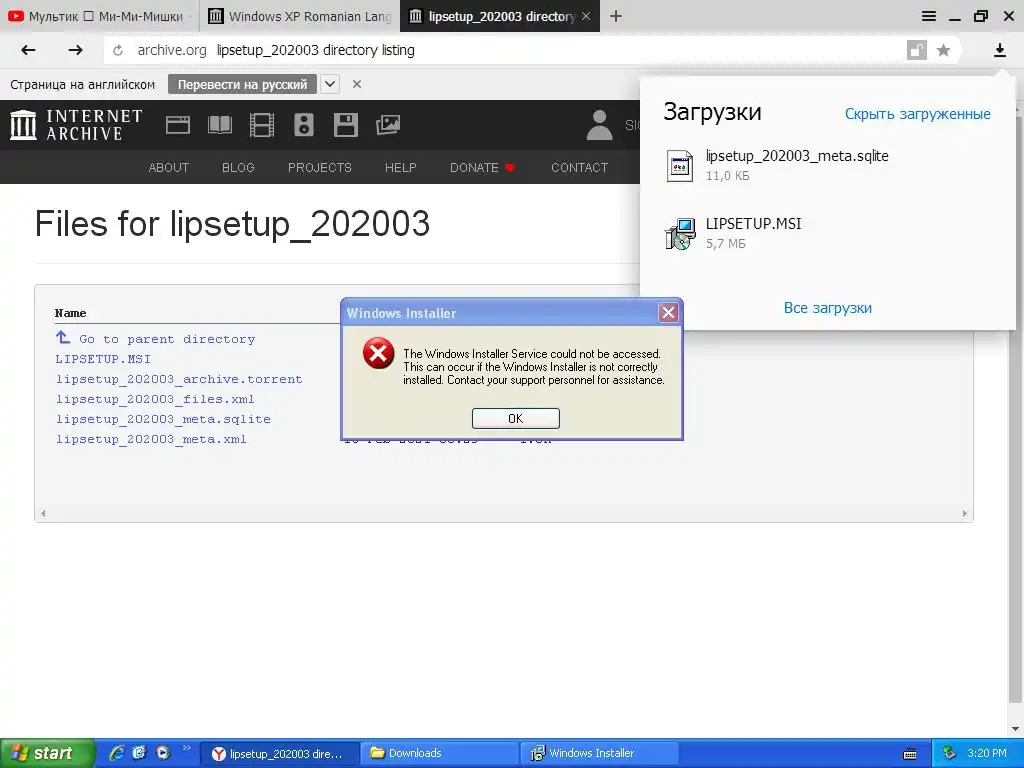The height and width of the screenshot is (768, 1024).
Task: Switch to lipsetup_202003 browser taskbar button
Action: [280, 753]
